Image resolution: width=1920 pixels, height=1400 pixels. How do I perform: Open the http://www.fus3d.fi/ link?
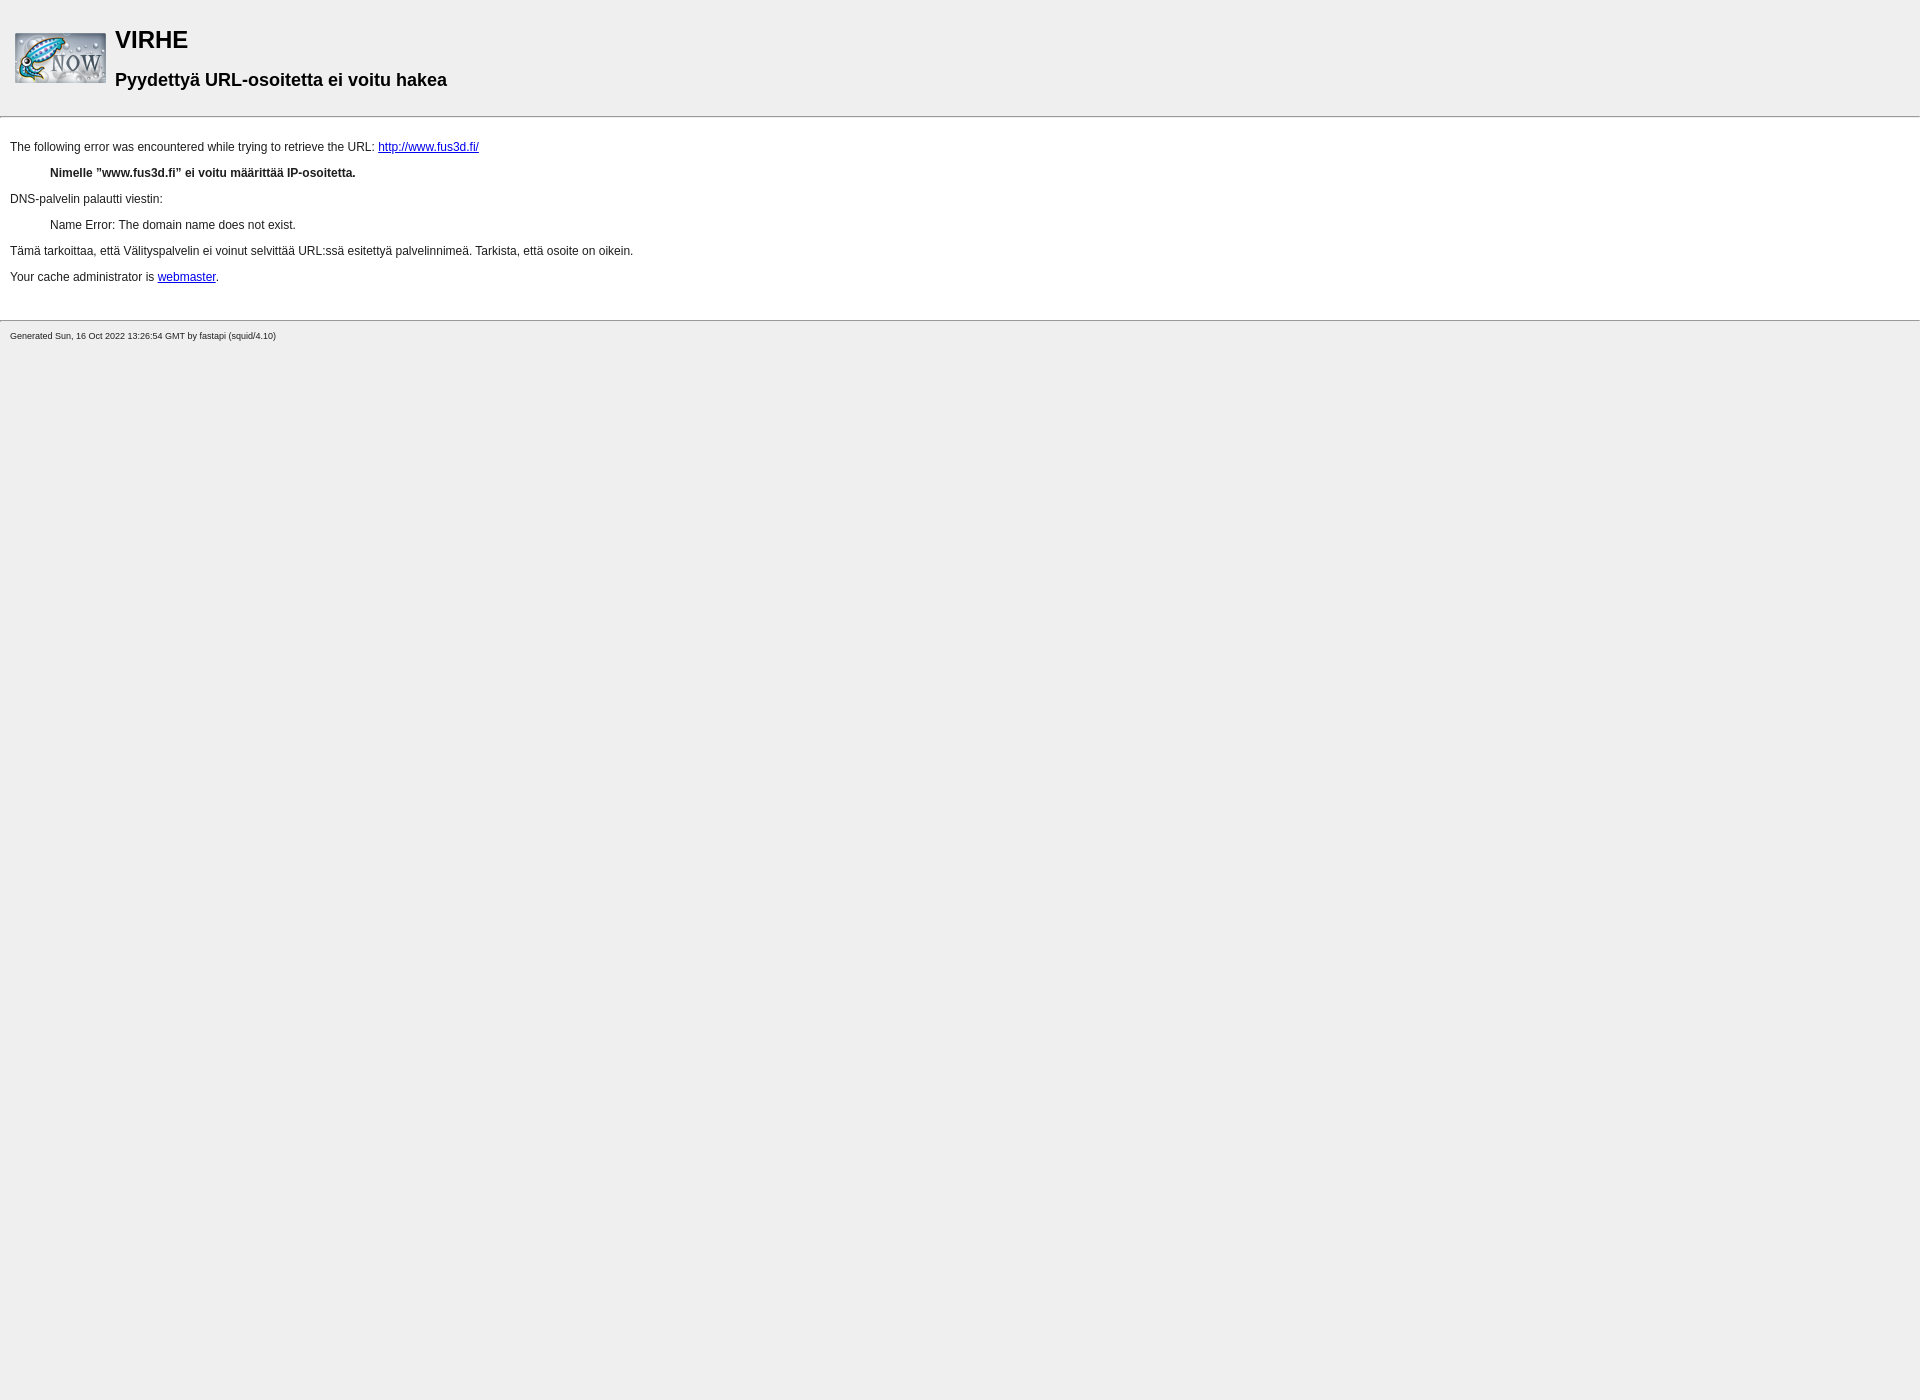pos(428,146)
